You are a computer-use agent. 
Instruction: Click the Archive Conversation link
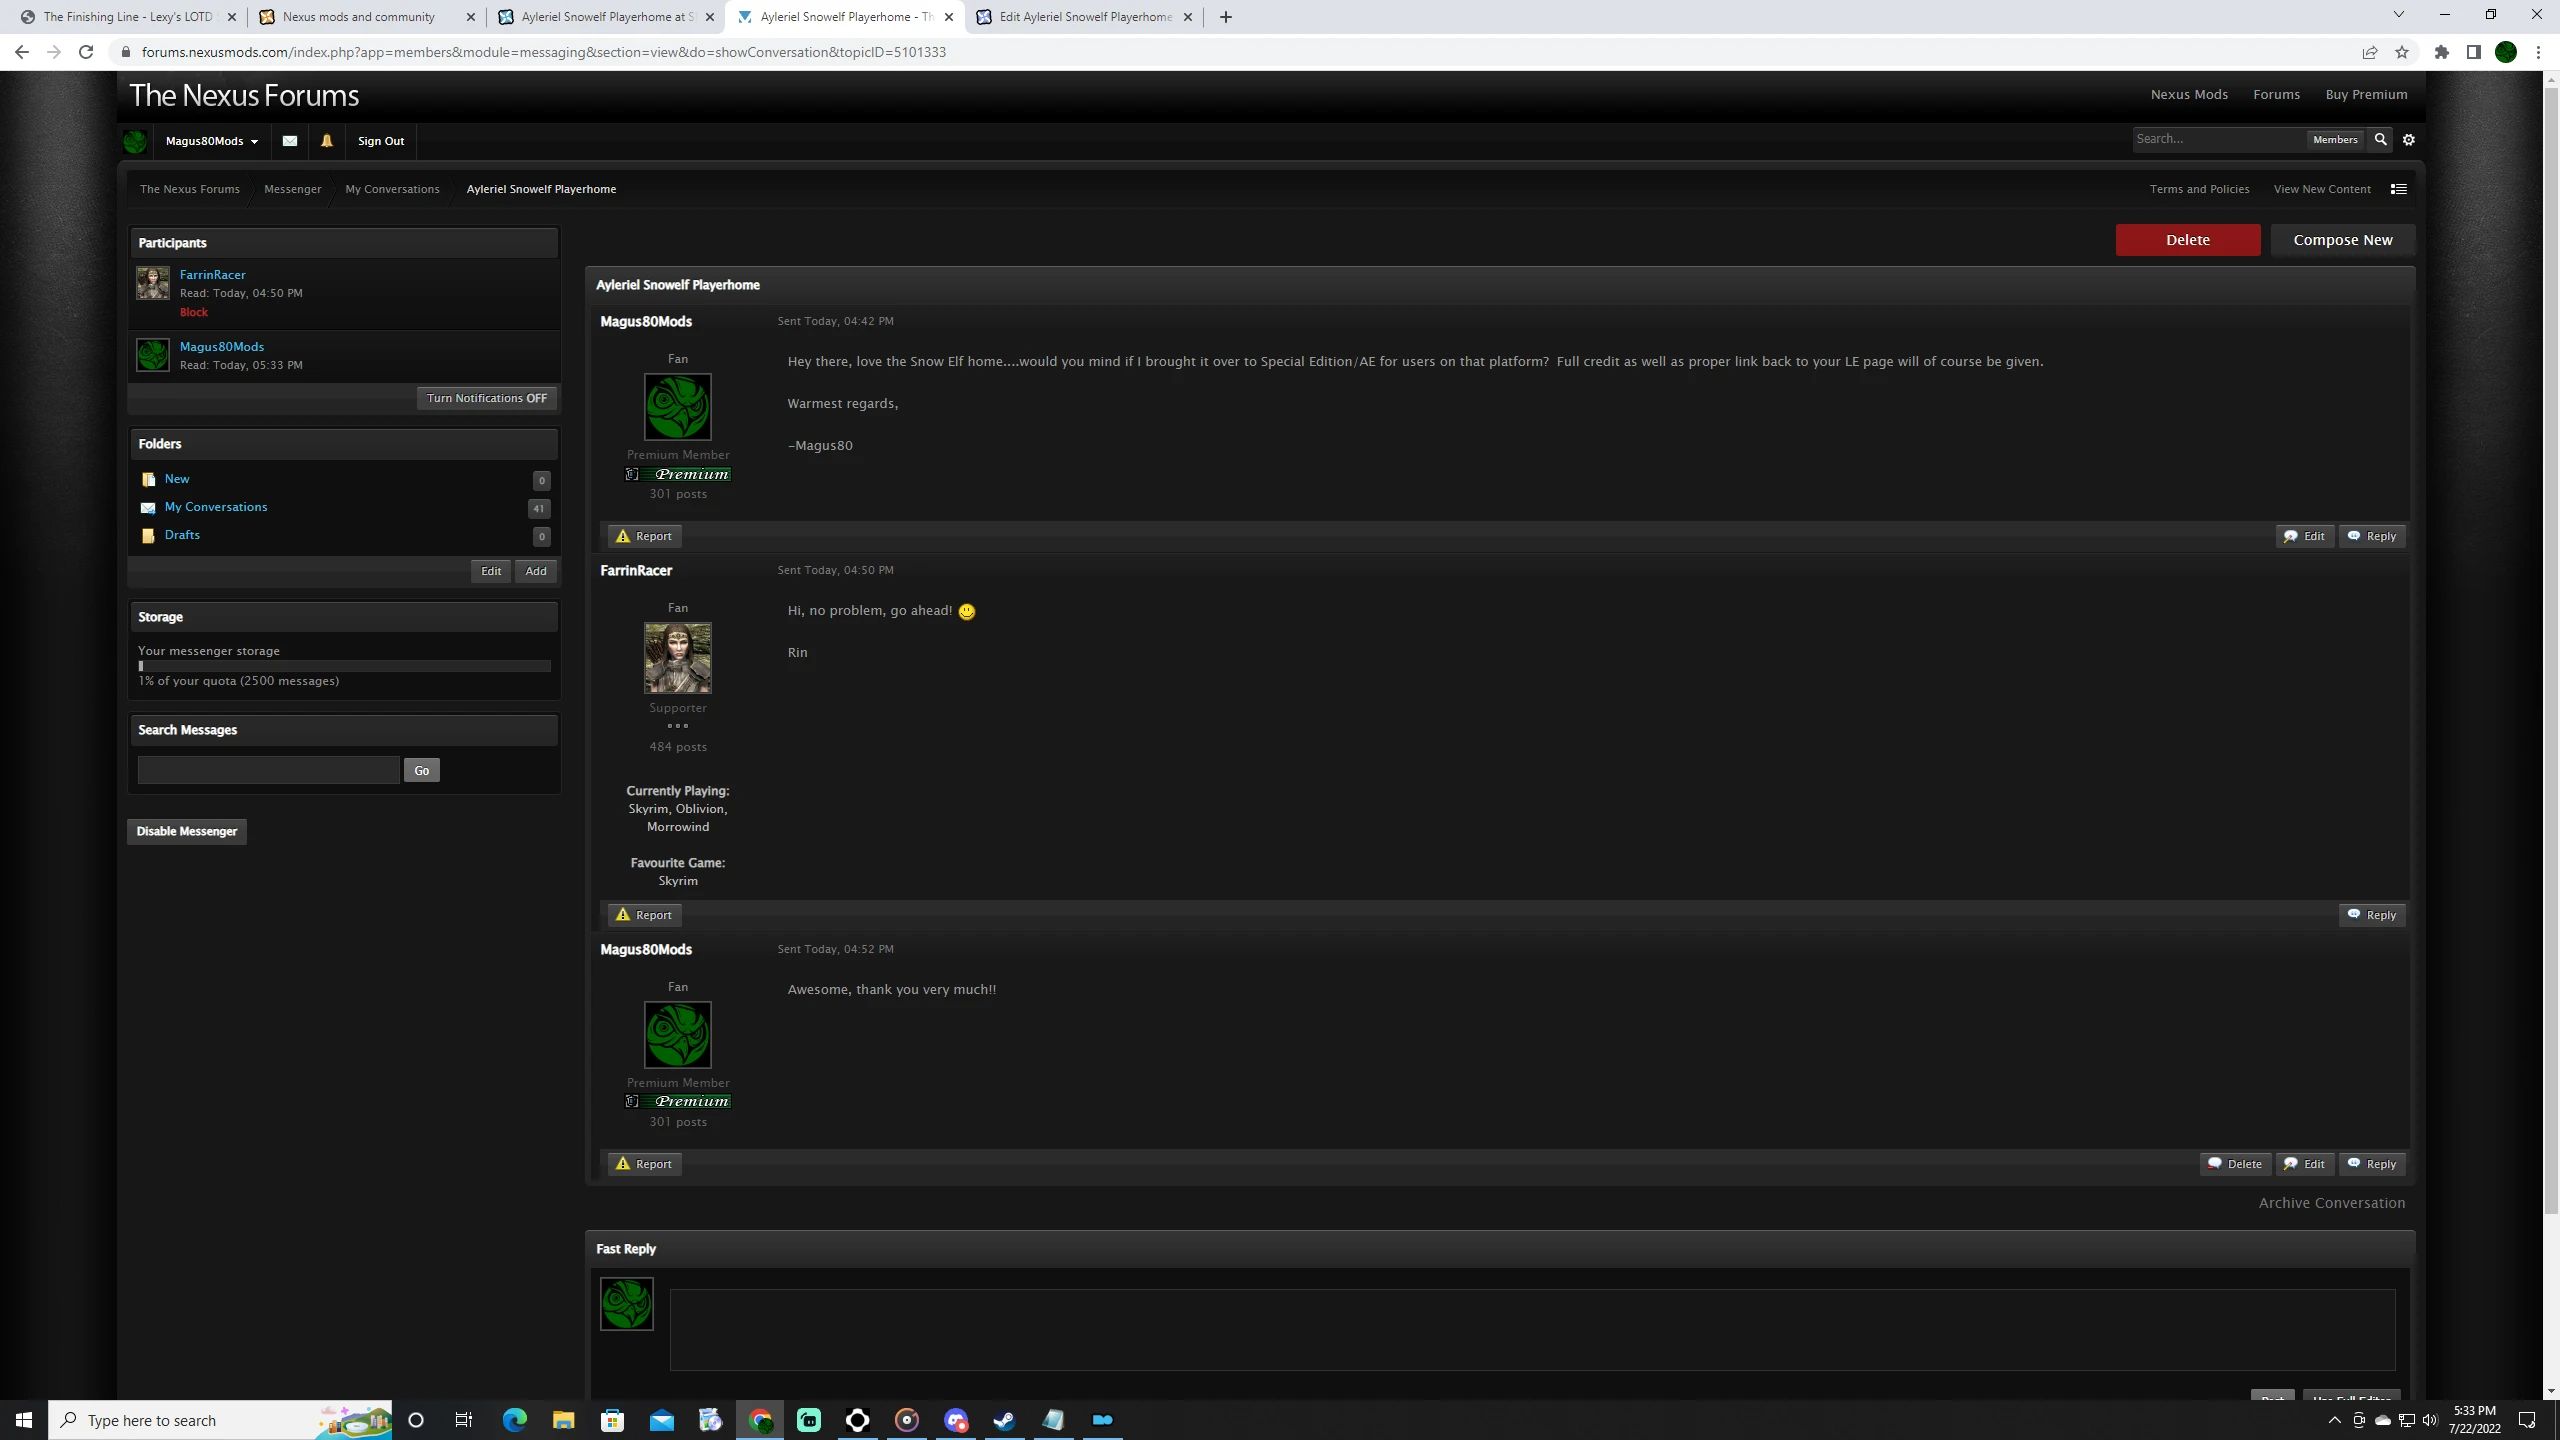coord(2331,1203)
